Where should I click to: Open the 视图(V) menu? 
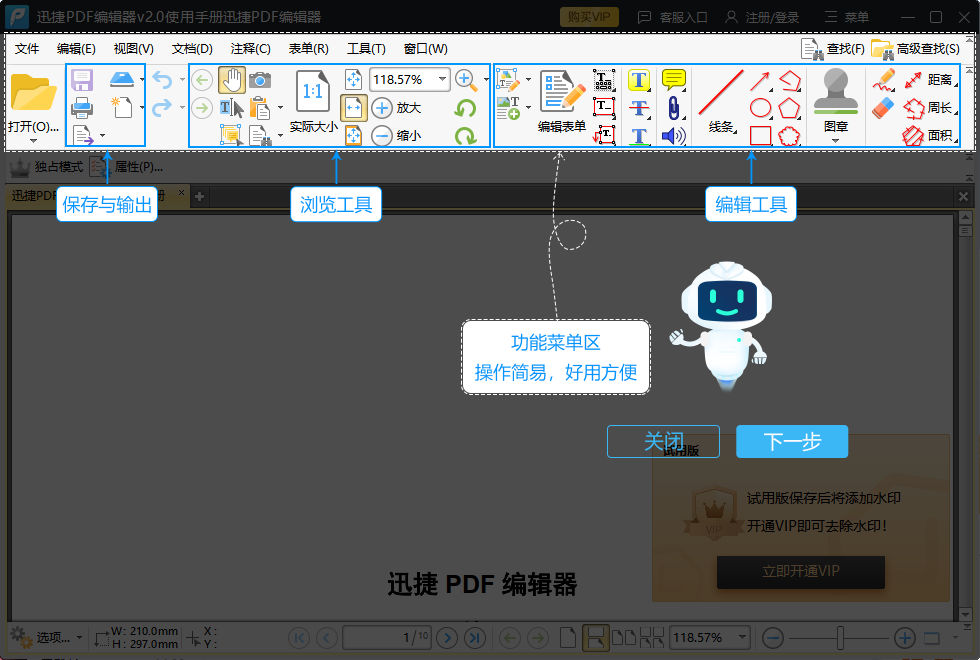[133, 49]
